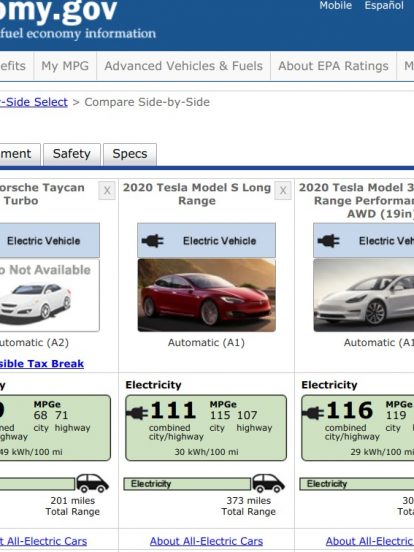Open the Mobile site link
The height and width of the screenshot is (552, 414).
335,6
